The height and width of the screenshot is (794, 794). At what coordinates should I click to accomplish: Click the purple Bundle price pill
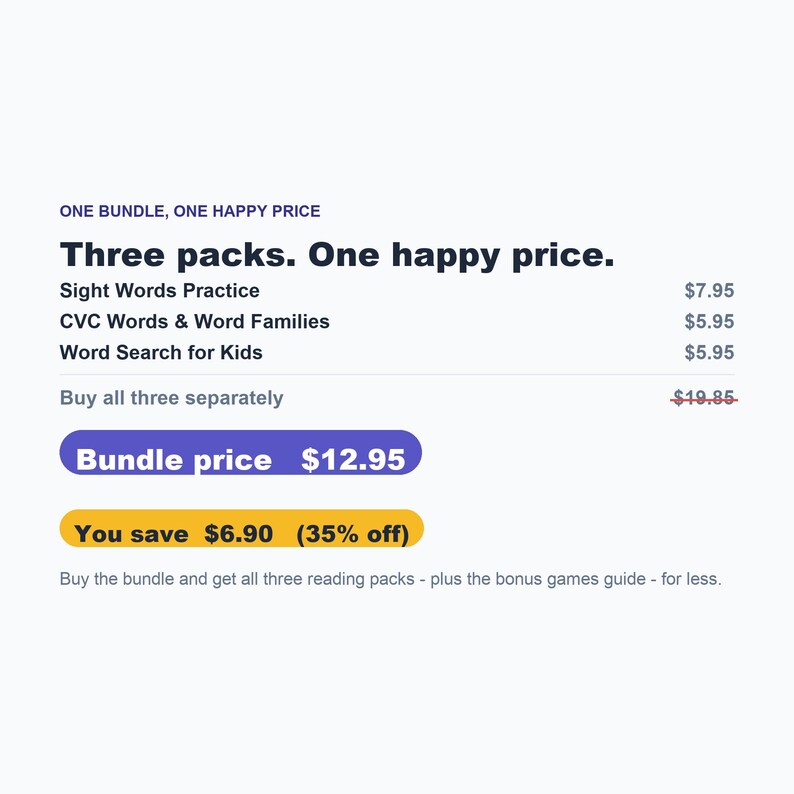click(241, 452)
